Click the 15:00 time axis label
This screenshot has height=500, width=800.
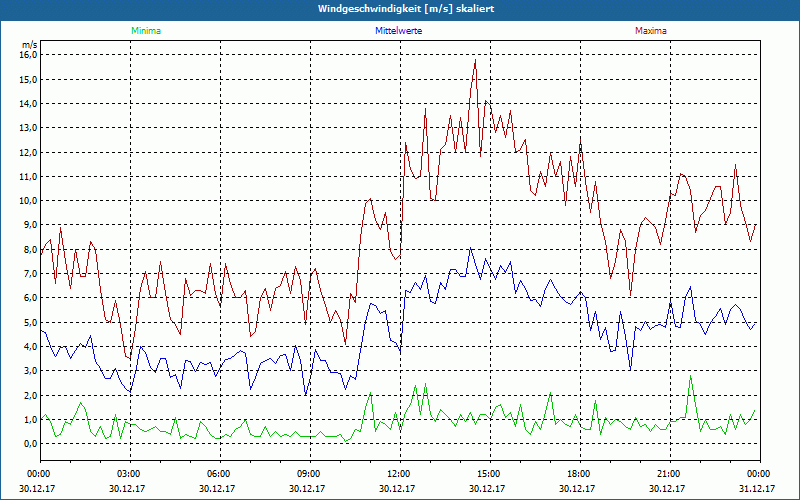coord(490,474)
